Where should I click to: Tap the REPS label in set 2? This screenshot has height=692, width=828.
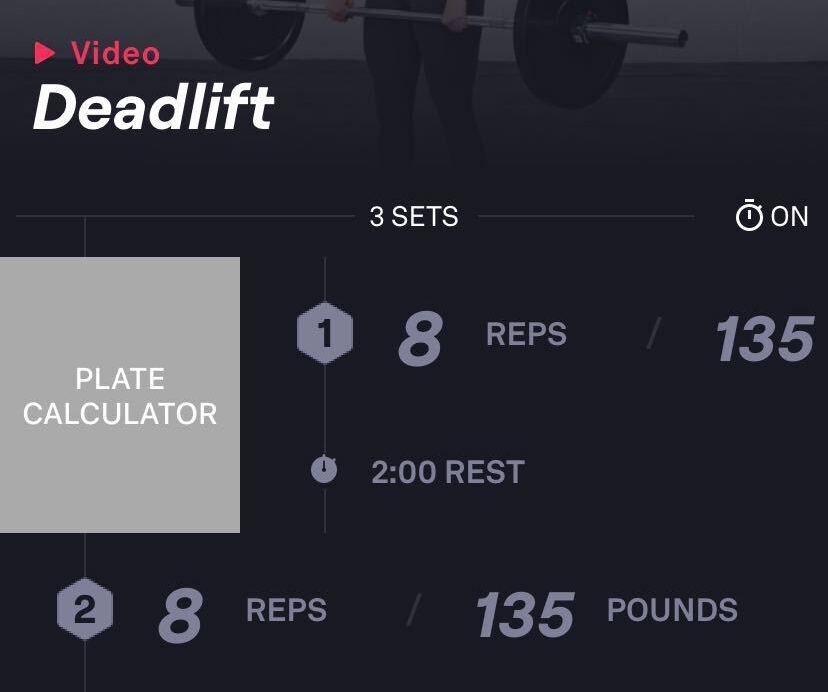286,611
